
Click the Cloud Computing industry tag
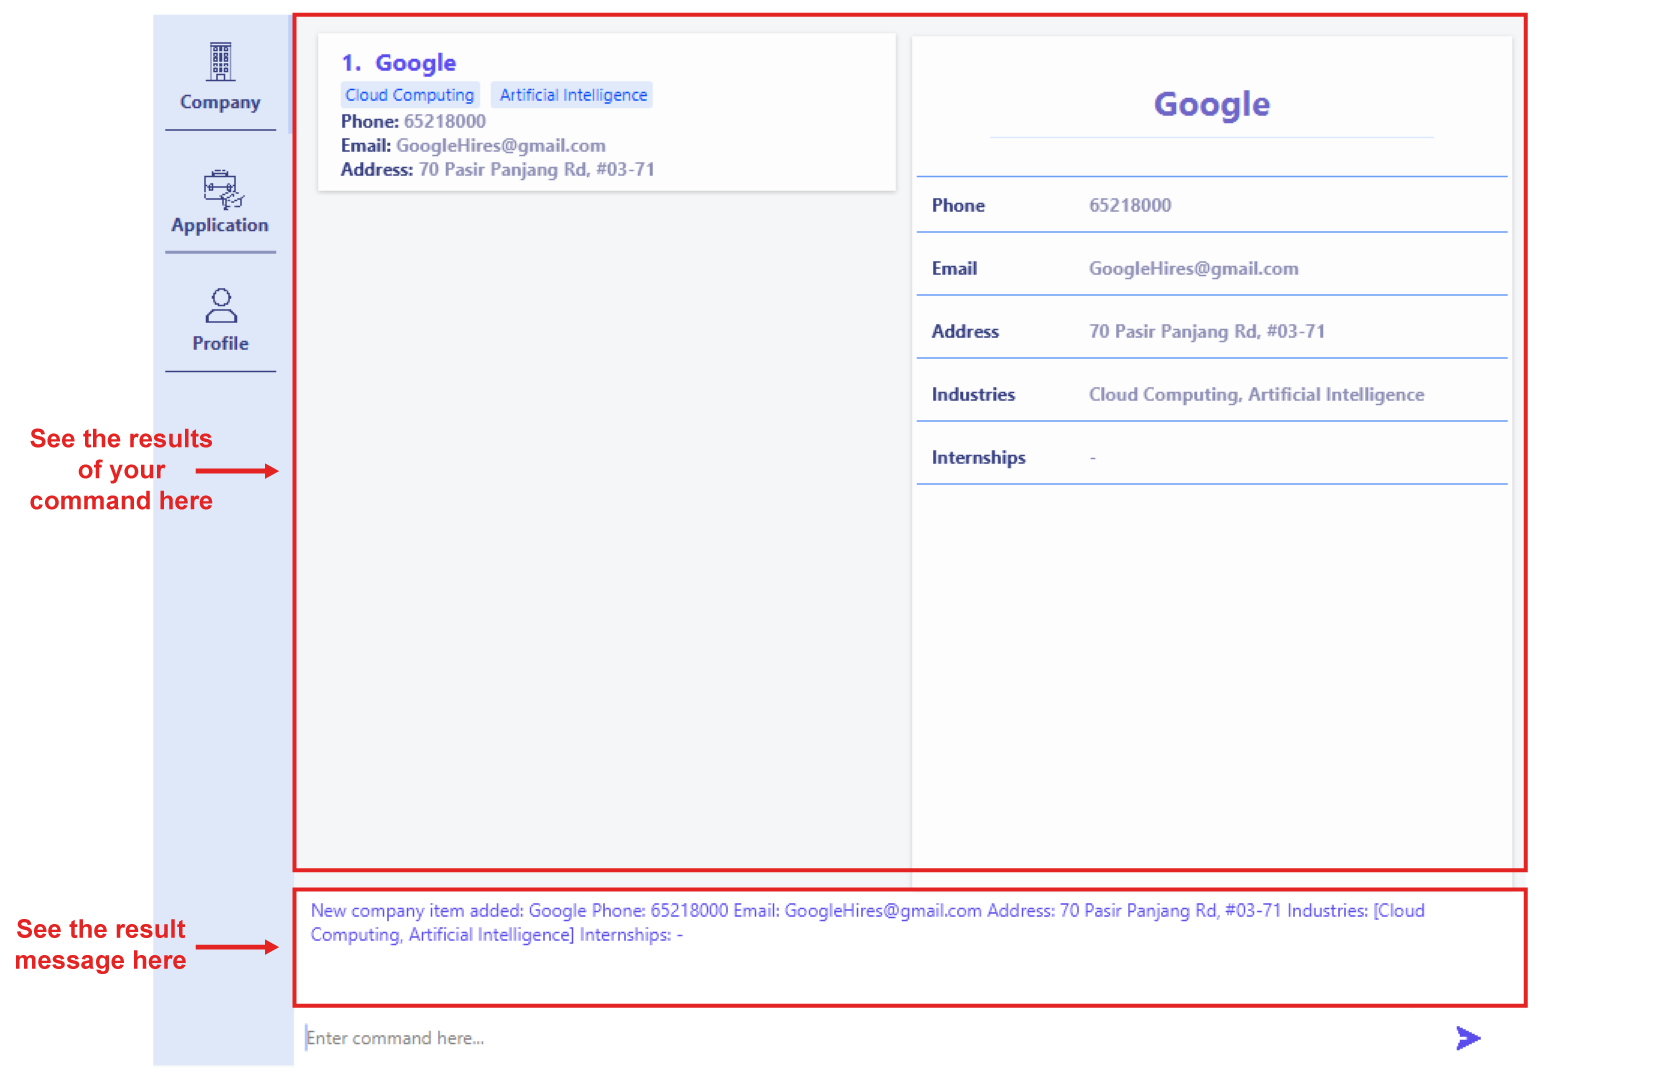(410, 95)
